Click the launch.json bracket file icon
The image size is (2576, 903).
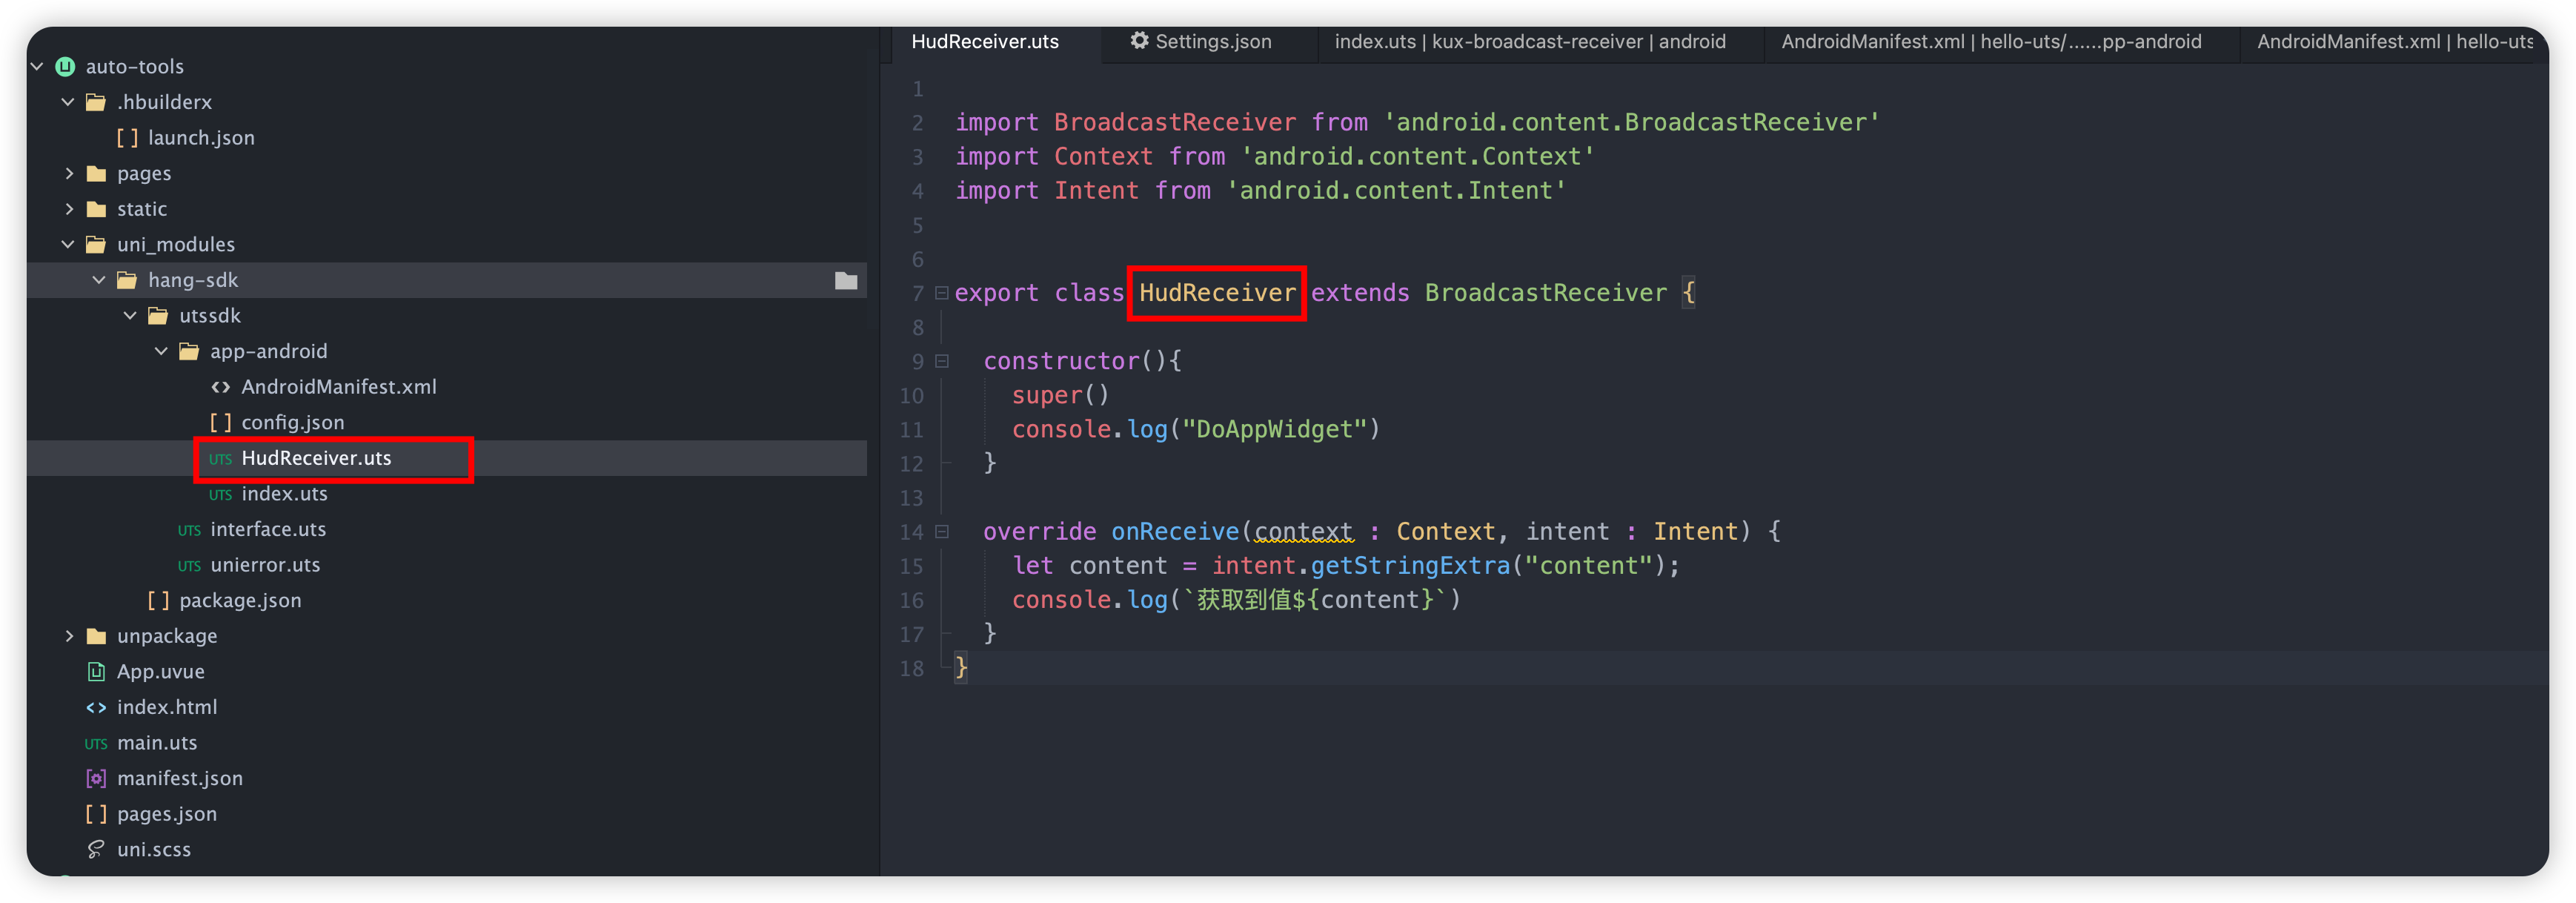127,138
